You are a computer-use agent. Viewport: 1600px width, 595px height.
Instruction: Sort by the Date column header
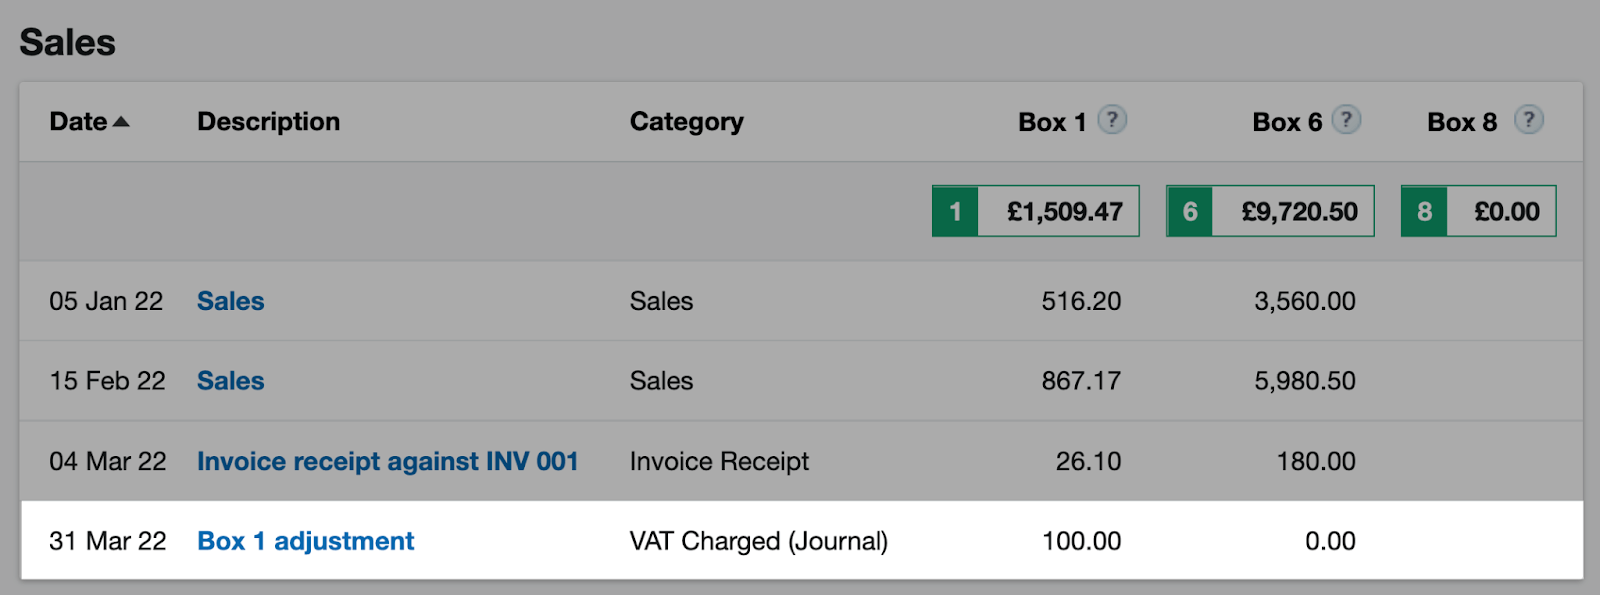(x=79, y=122)
